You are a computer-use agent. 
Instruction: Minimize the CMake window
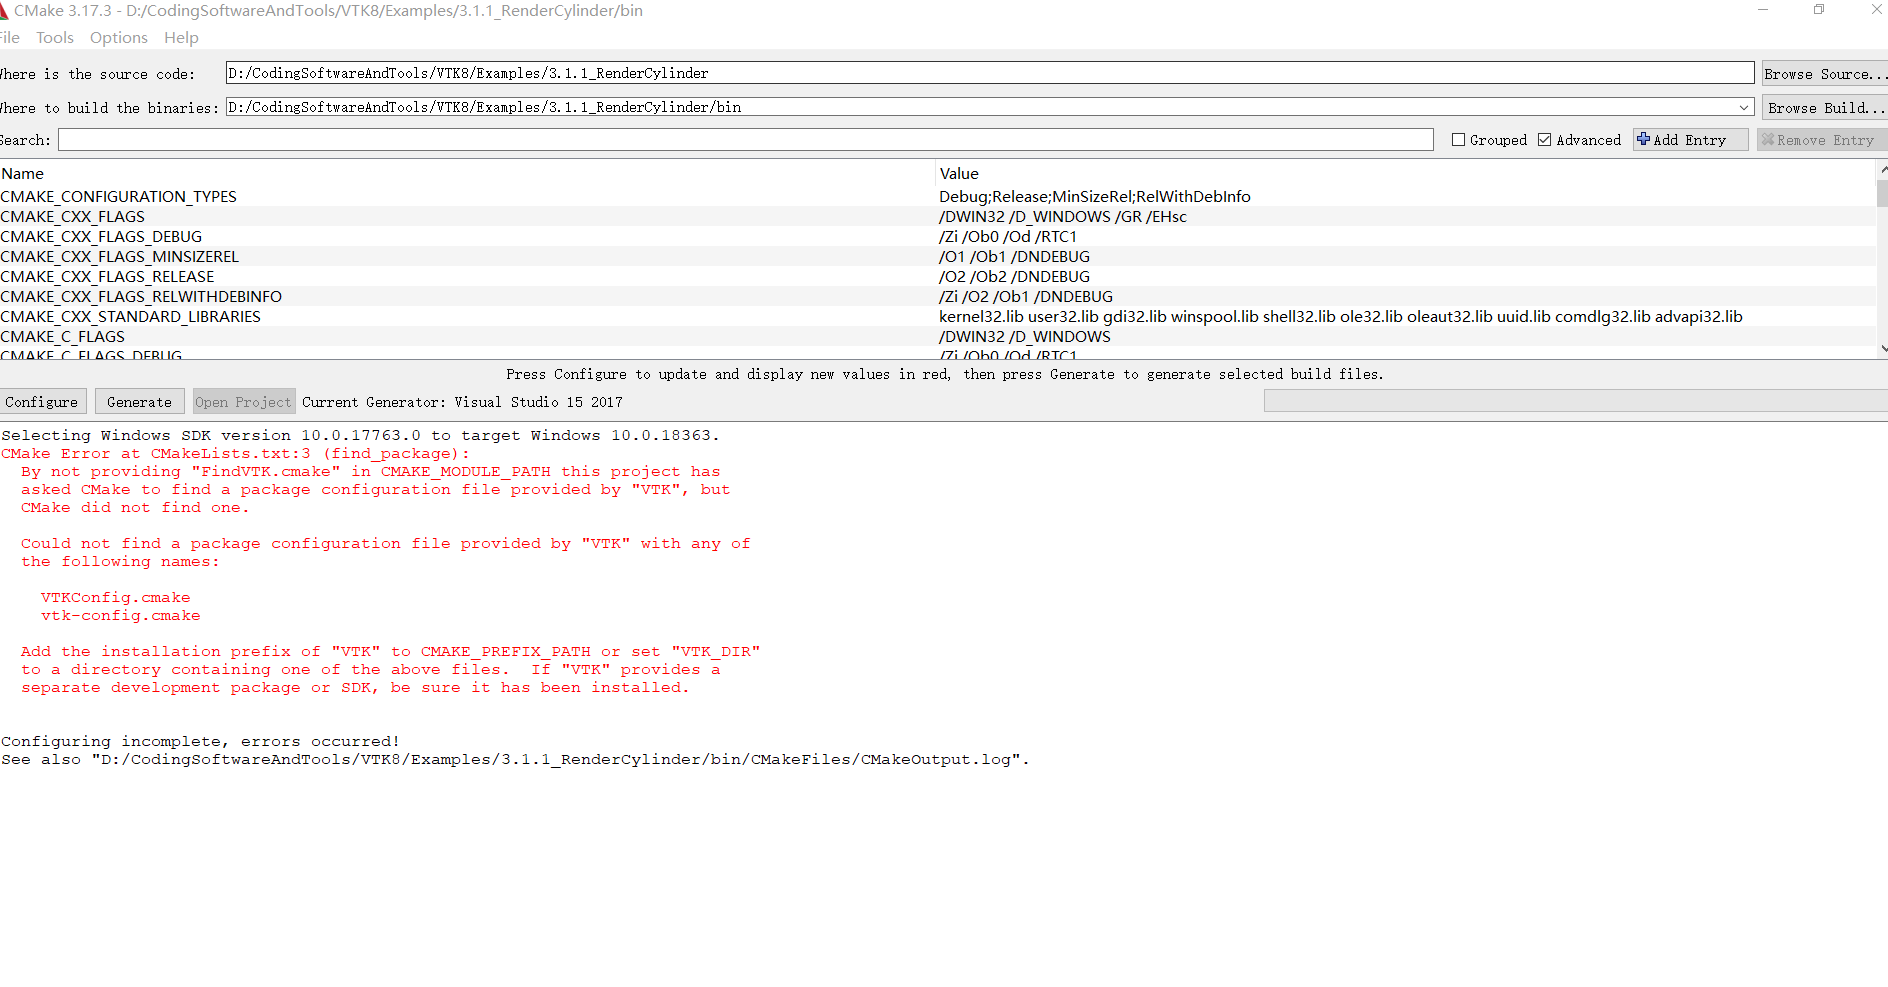tap(1763, 10)
